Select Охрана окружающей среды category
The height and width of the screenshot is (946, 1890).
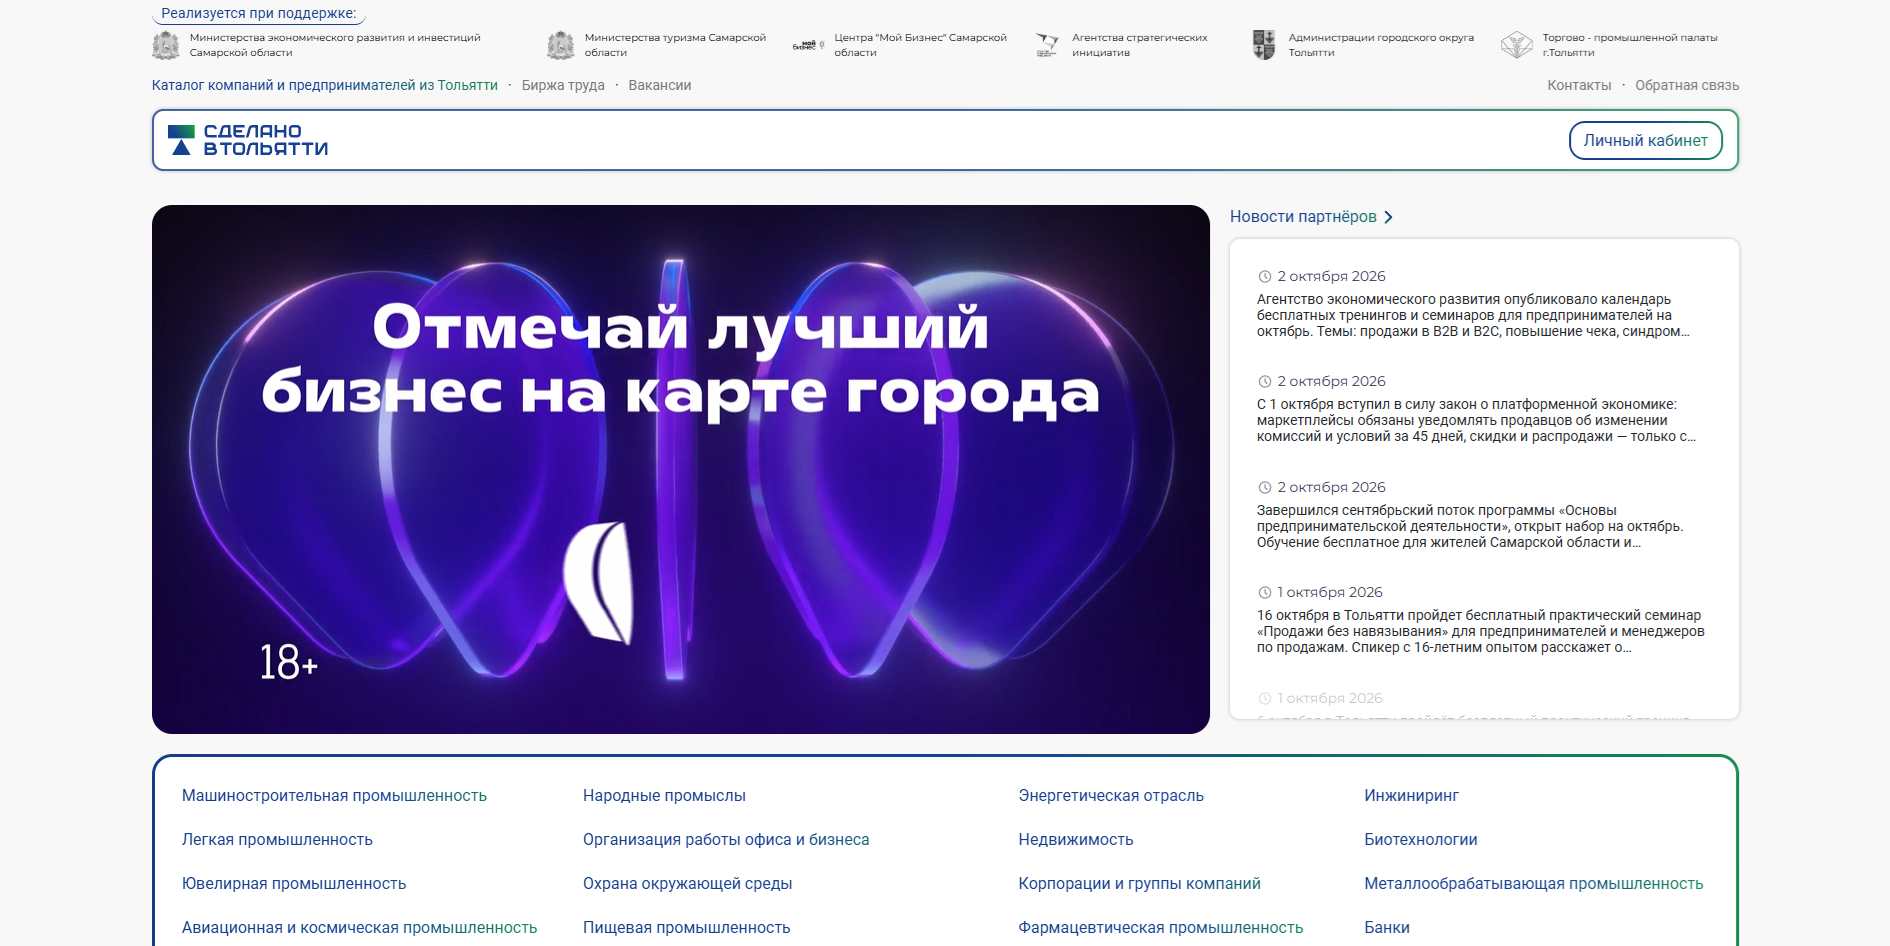click(x=687, y=884)
